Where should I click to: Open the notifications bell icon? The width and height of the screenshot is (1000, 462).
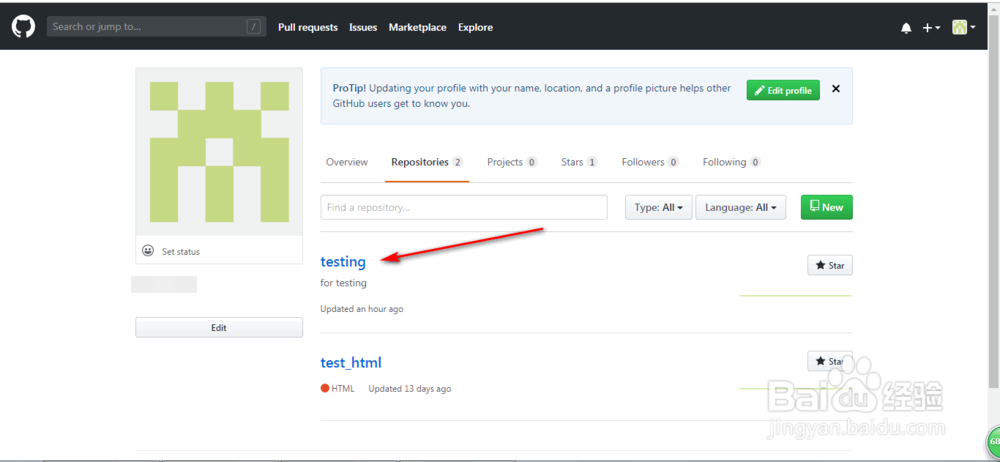[906, 28]
